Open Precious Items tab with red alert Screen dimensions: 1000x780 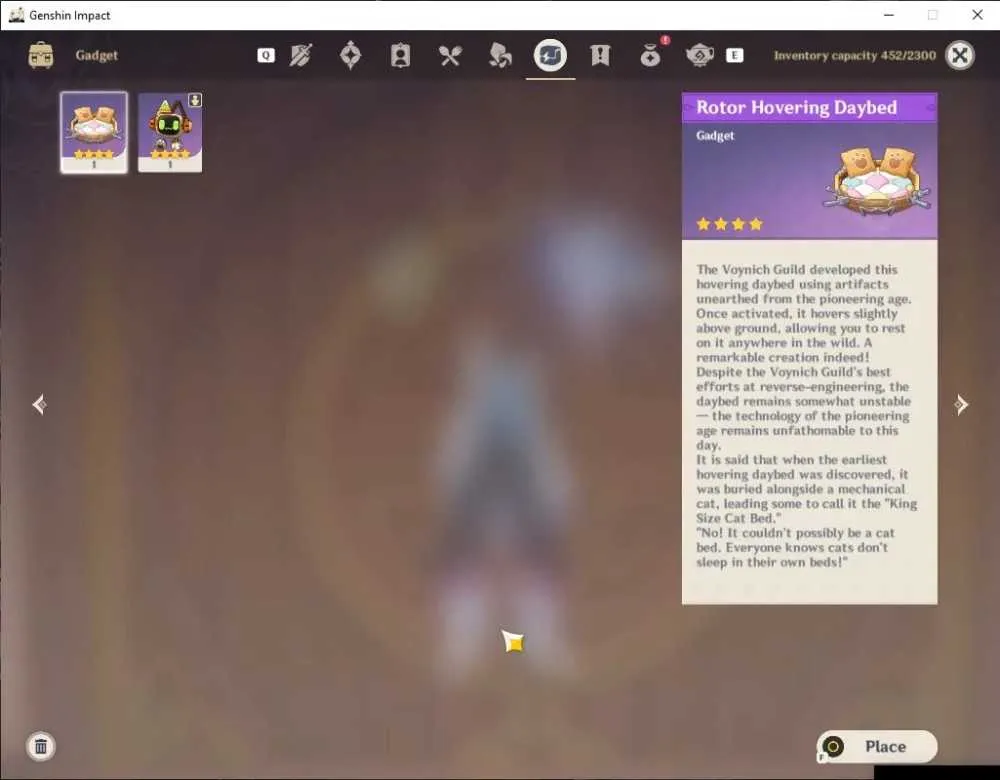(x=652, y=53)
